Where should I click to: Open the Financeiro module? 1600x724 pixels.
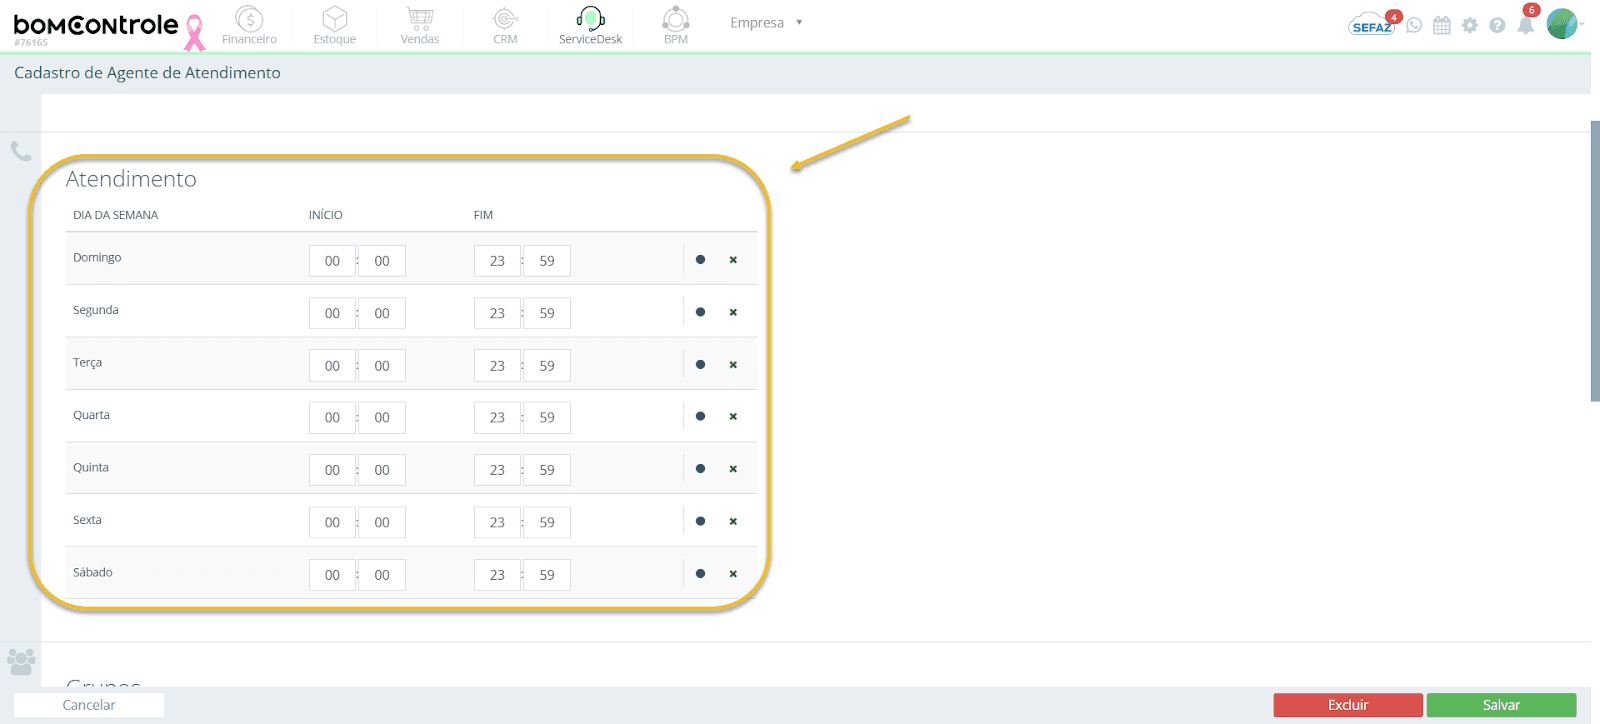point(249,25)
